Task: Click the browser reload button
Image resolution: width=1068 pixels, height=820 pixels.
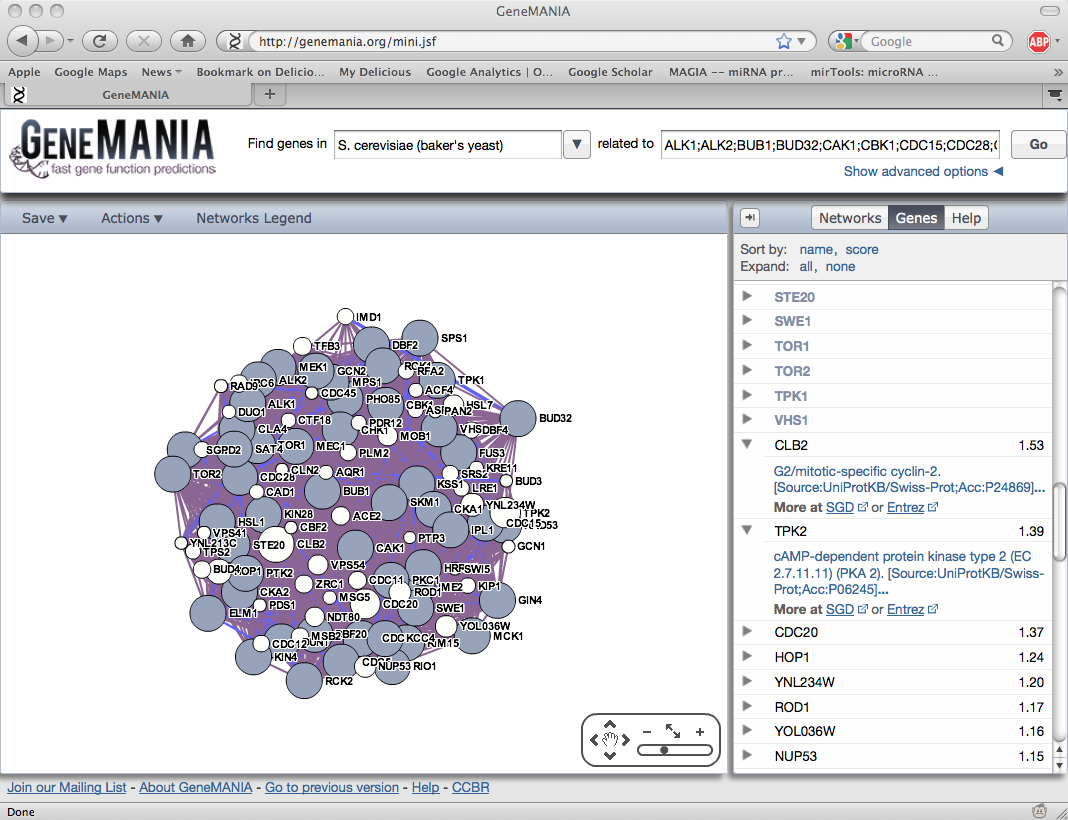Action: [99, 41]
